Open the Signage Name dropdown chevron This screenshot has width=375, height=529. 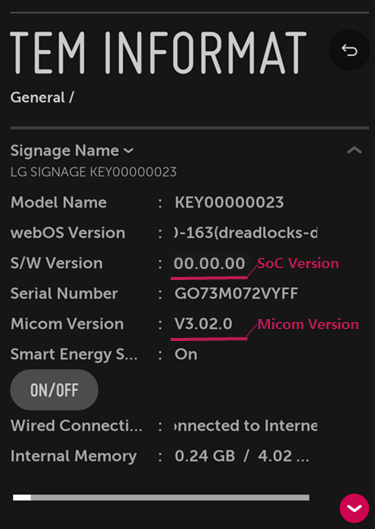point(128,151)
